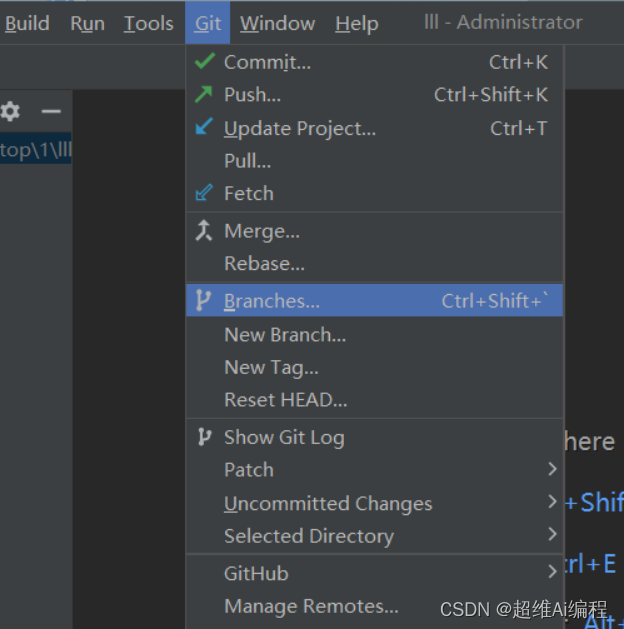Screen dimensions: 624x629
Task: Click the Branches fork icon
Action: [x=203, y=300]
